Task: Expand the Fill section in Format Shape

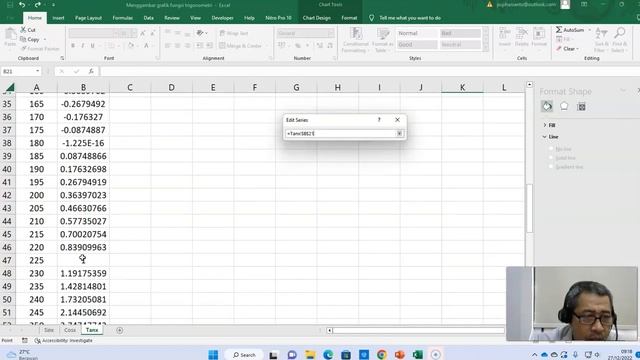Action: coord(549,125)
